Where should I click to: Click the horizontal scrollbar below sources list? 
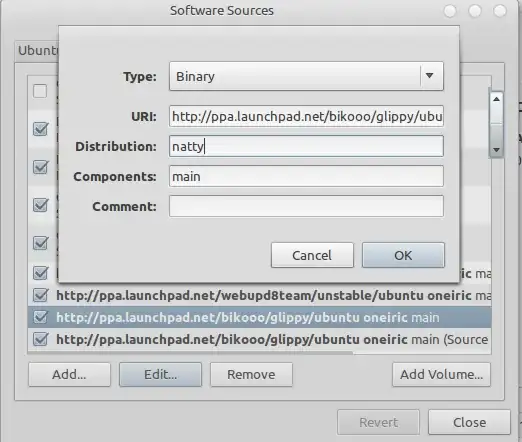190,352
